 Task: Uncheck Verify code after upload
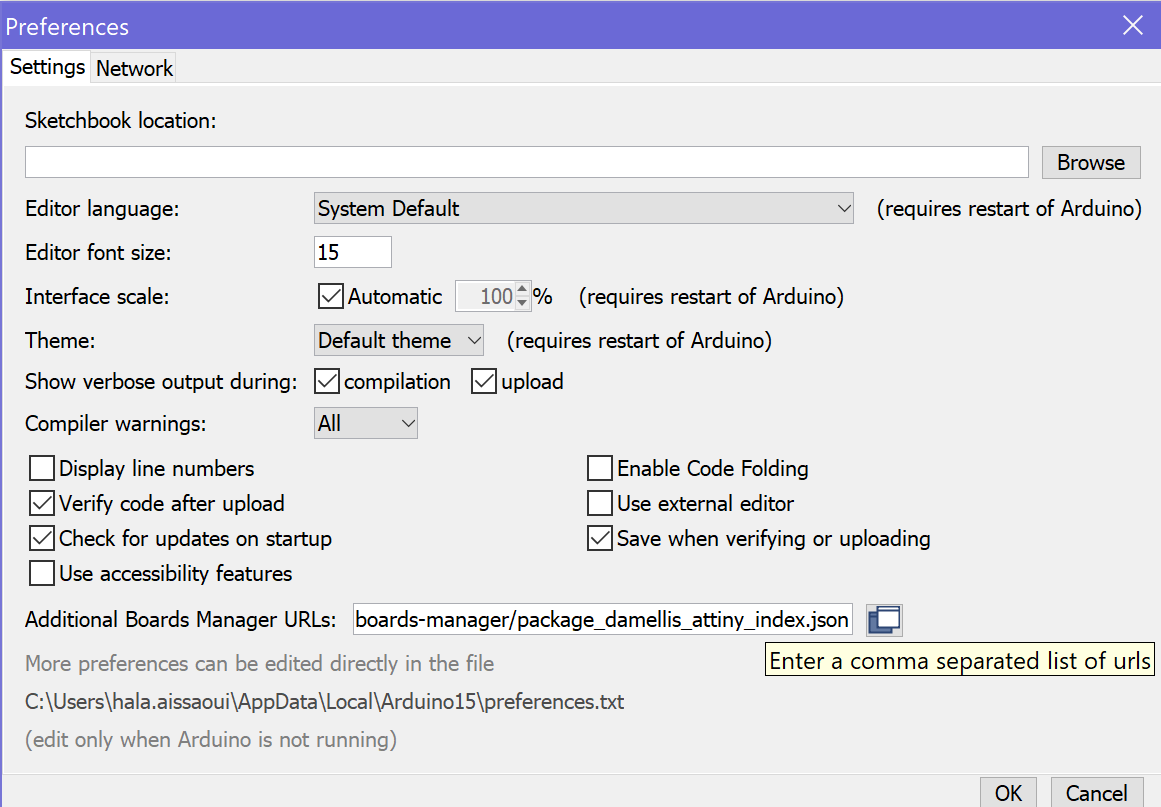click(42, 504)
